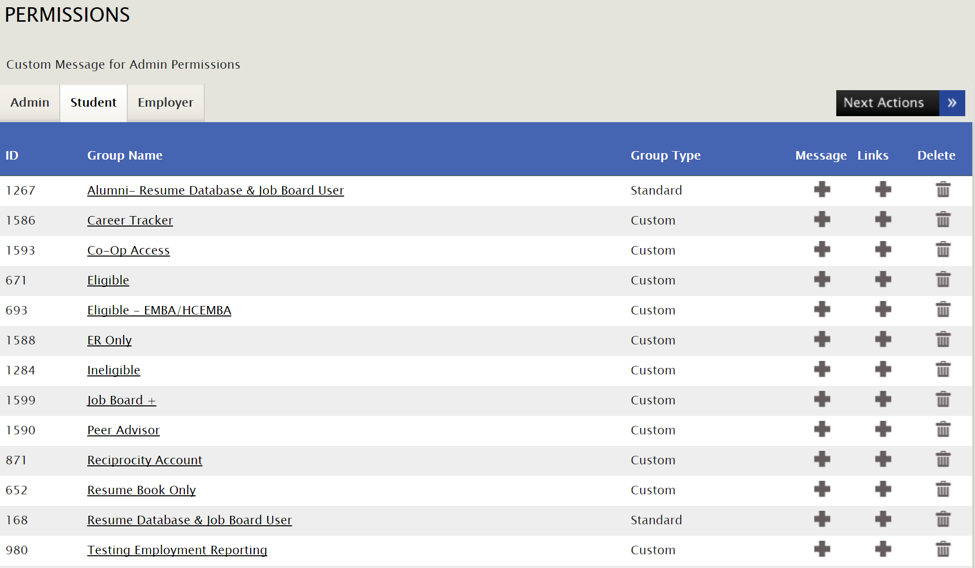Add links for Resume Book Only group
This screenshot has height=568, width=975.
click(883, 489)
